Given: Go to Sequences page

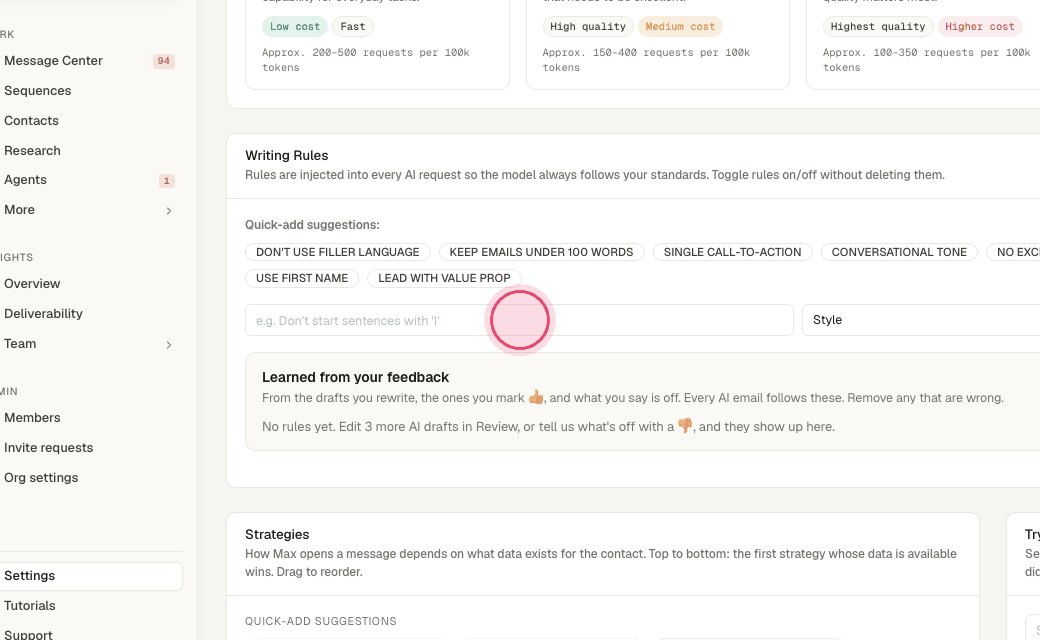Looking at the screenshot, I should [x=37, y=91].
